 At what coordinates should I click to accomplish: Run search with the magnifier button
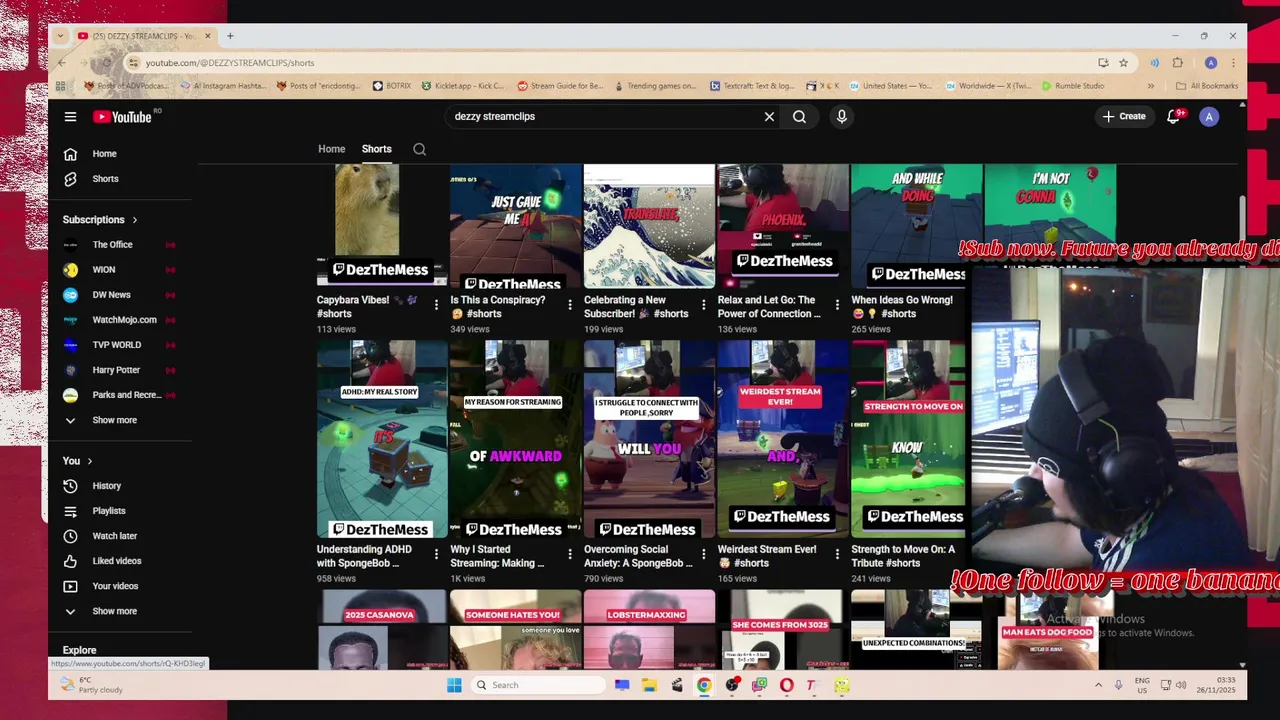pos(799,117)
